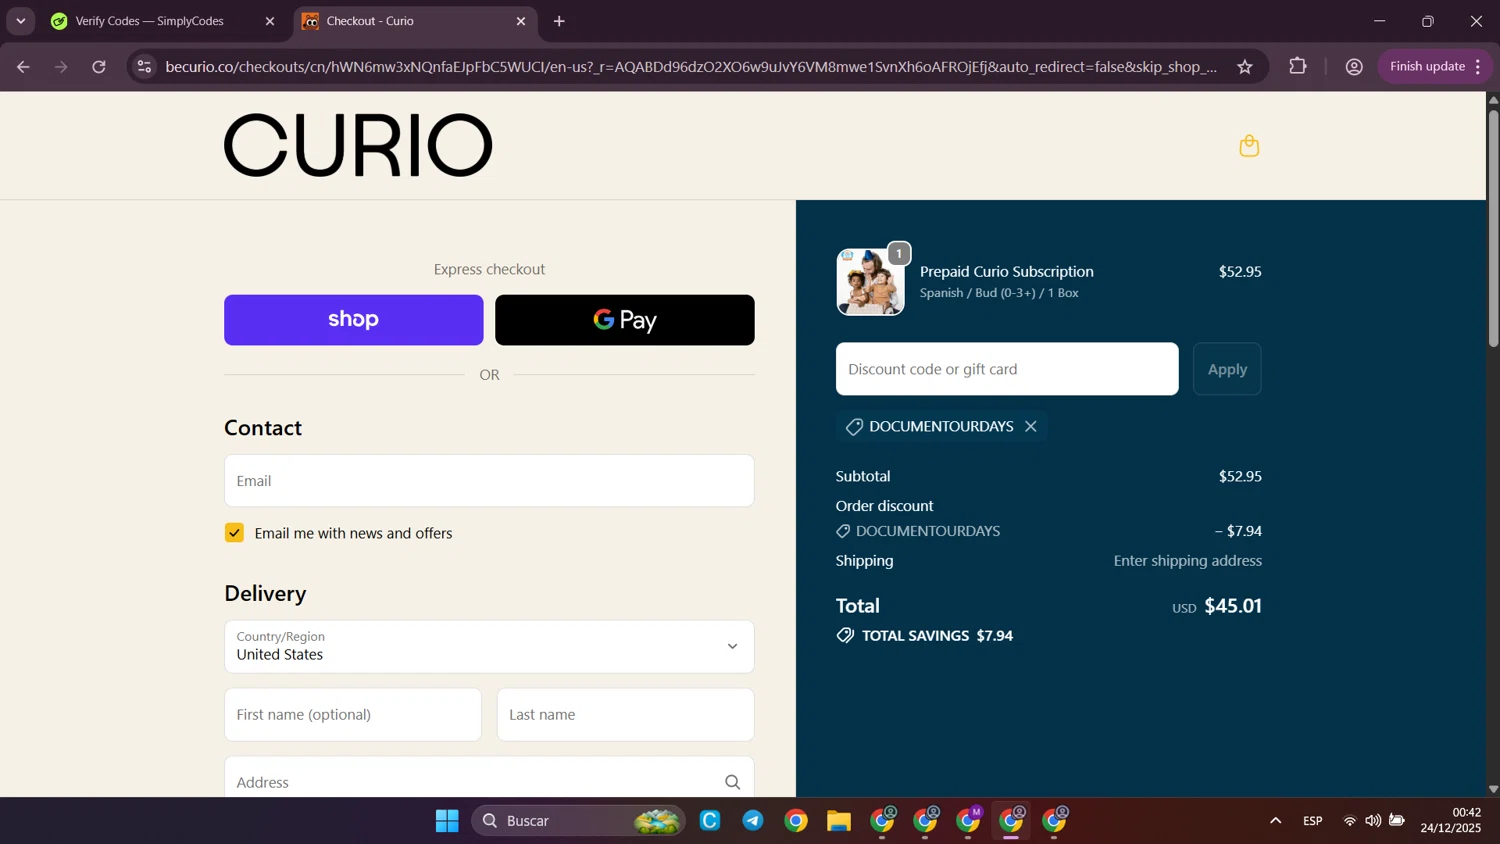Viewport: 1500px width, 844px height.
Task: Click the Prepaid Curio Subscription title
Action: [1007, 272]
